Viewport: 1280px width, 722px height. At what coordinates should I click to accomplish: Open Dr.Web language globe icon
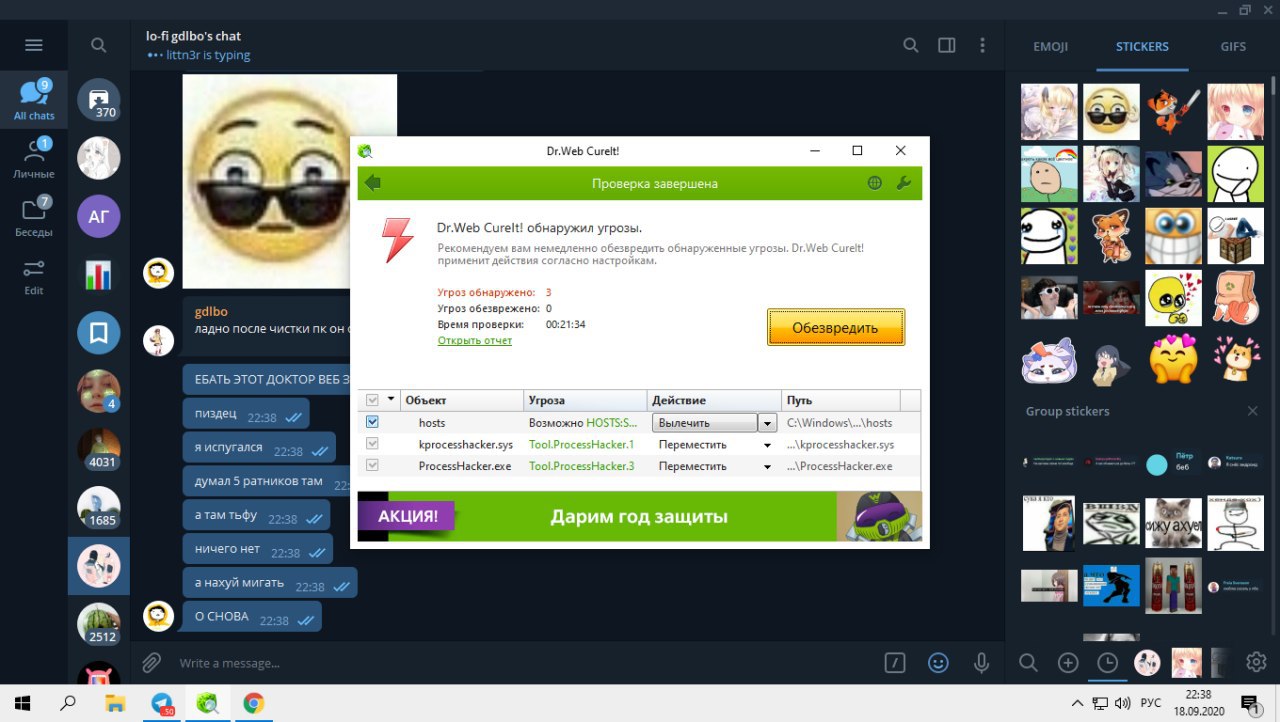[875, 183]
